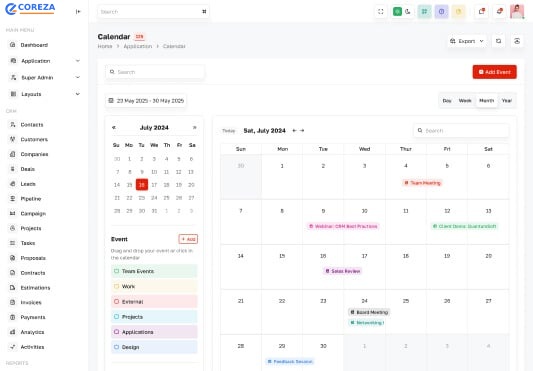Switch to dark mode moon icon

pyautogui.click(x=408, y=12)
